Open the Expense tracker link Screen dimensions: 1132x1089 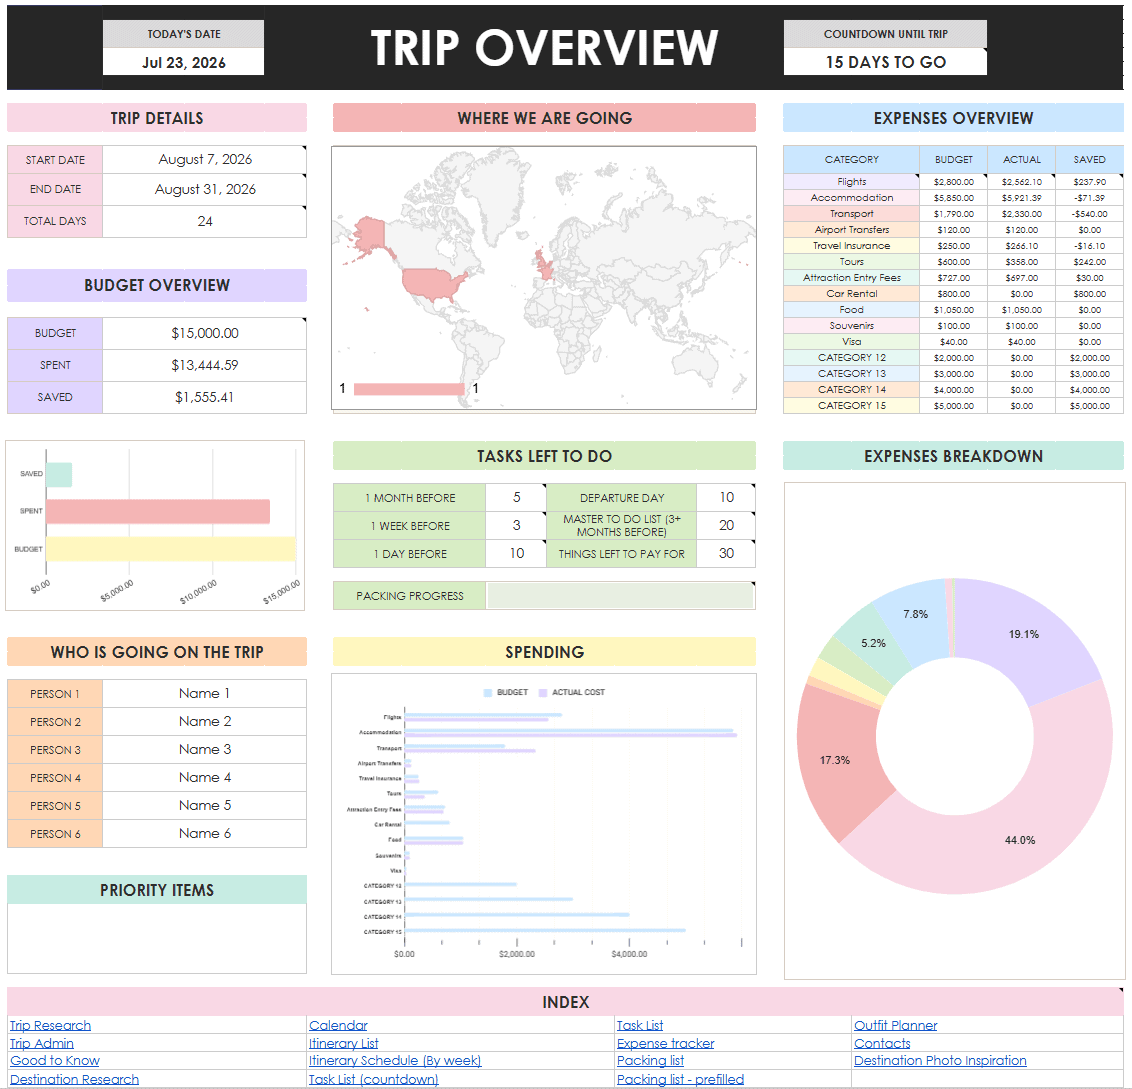(x=665, y=1043)
